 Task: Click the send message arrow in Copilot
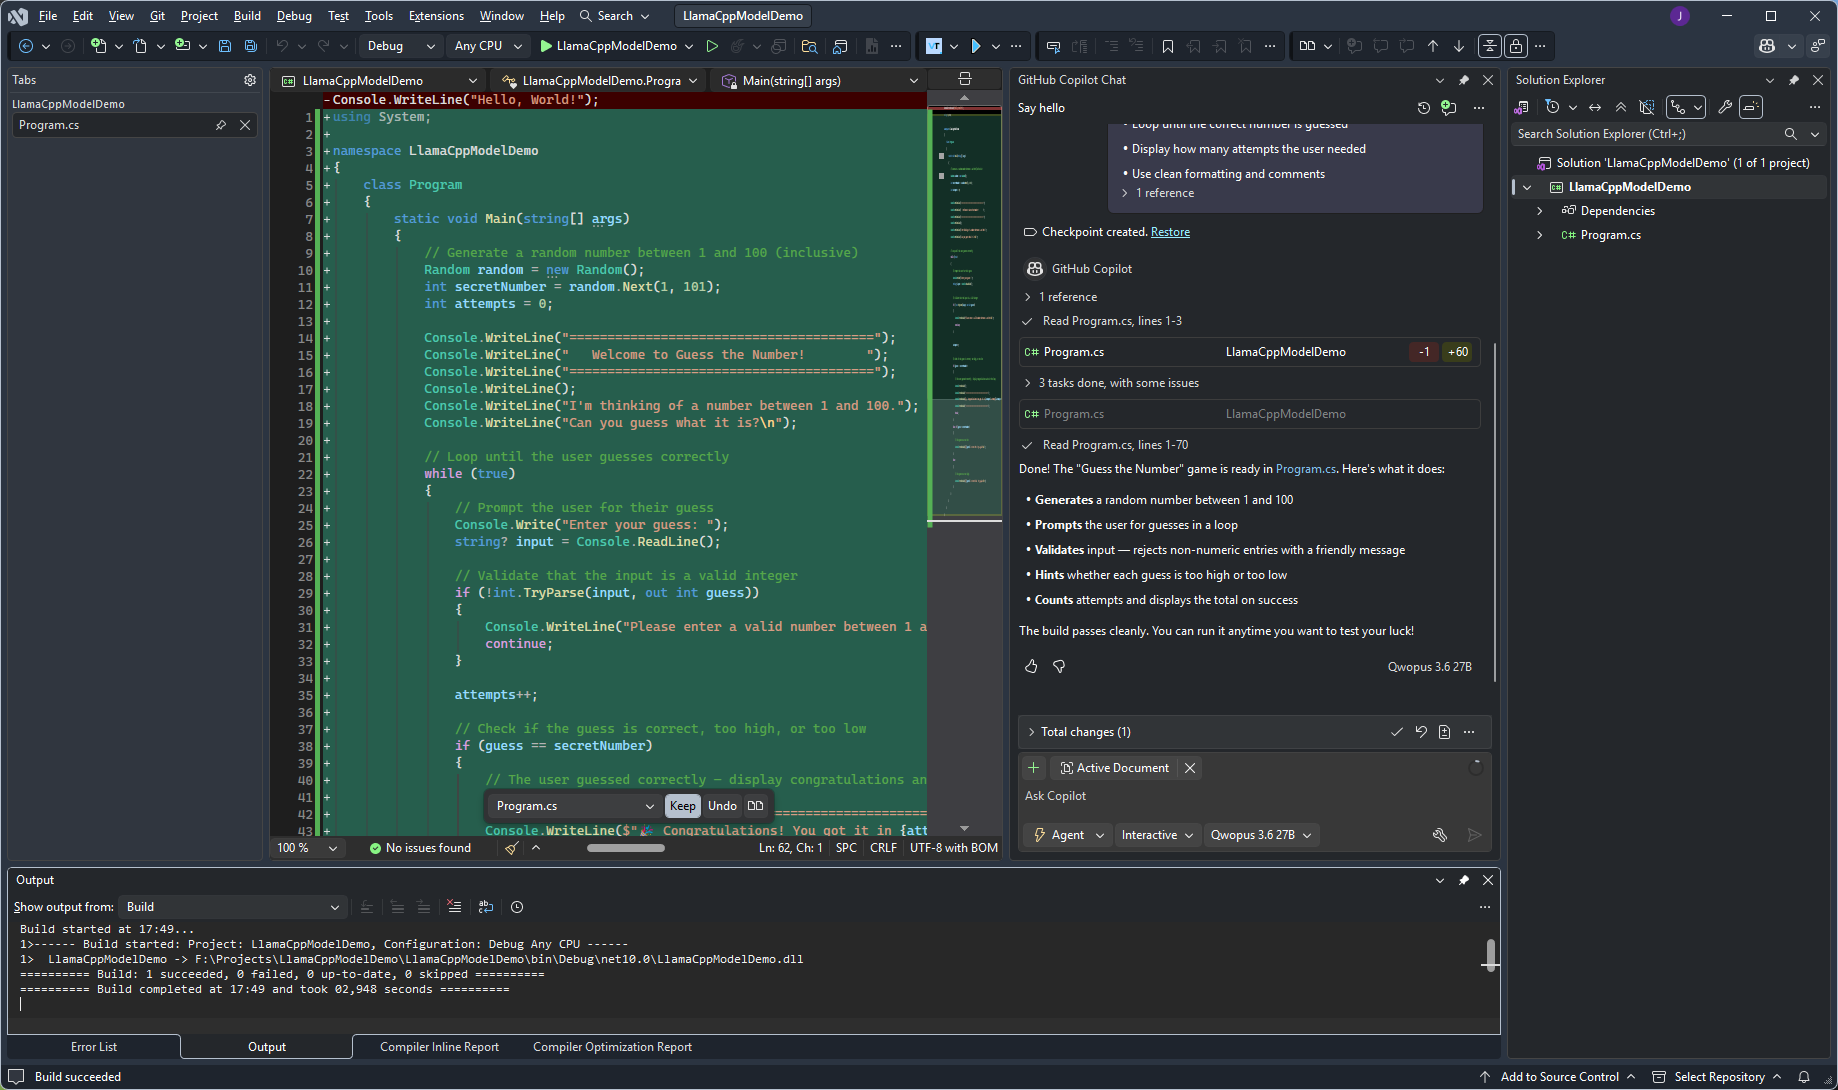[1474, 835]
